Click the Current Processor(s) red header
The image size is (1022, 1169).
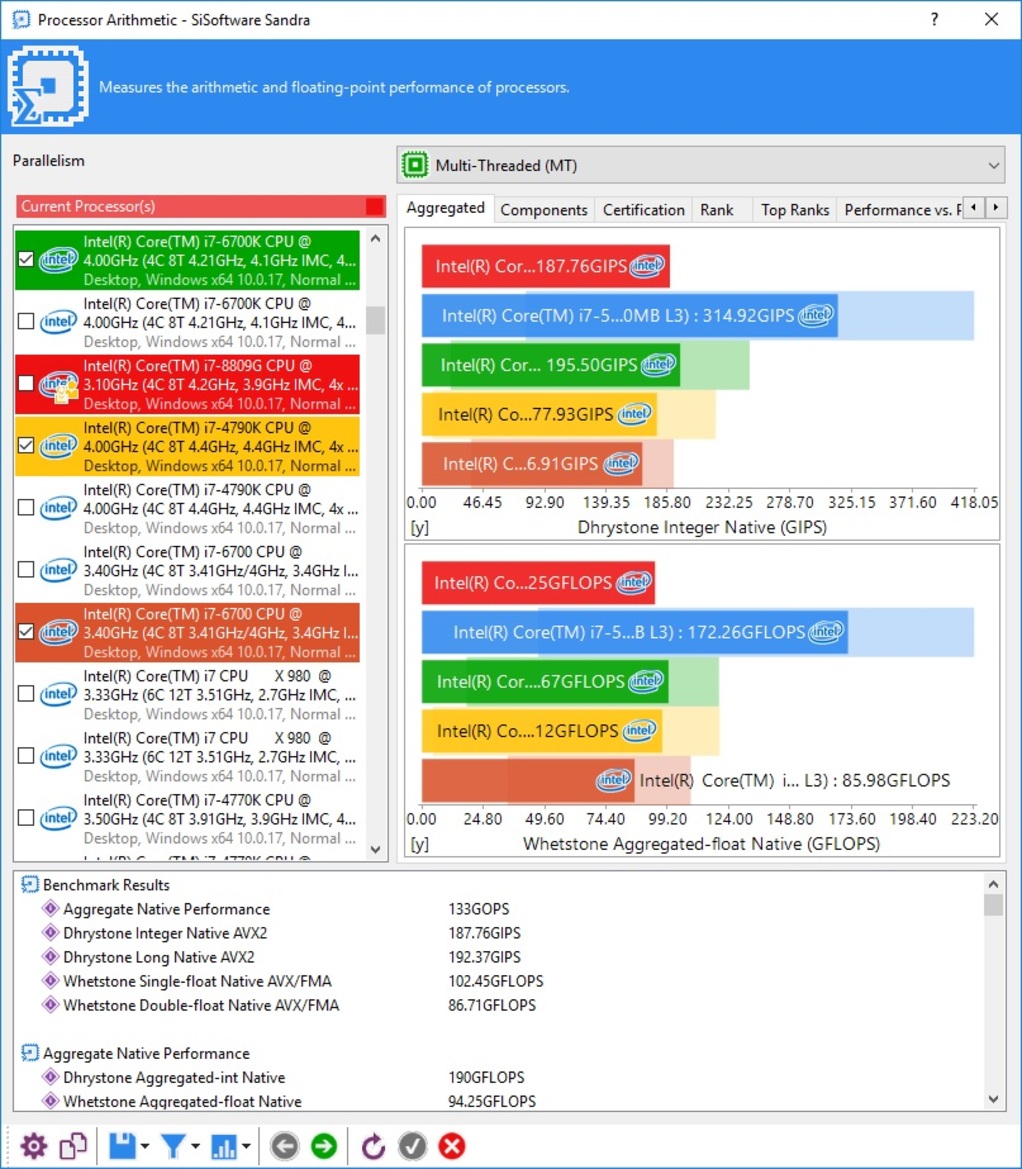coord(201,207)
